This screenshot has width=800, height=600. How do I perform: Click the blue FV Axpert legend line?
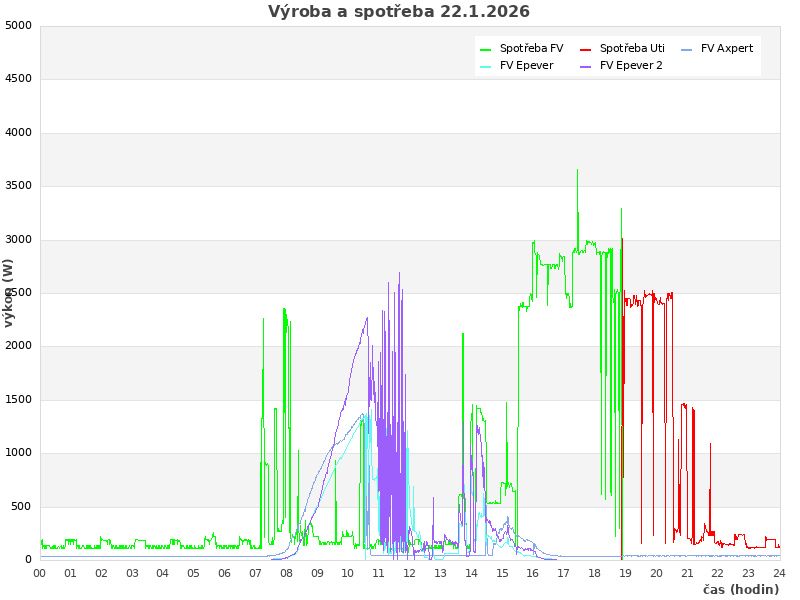pyautogui.click(x=686, y=49)
